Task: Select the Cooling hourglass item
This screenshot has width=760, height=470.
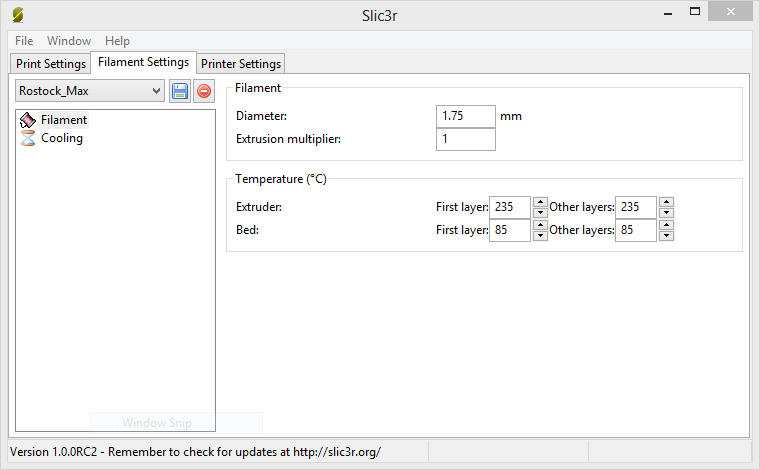Action: coord(28,139)
